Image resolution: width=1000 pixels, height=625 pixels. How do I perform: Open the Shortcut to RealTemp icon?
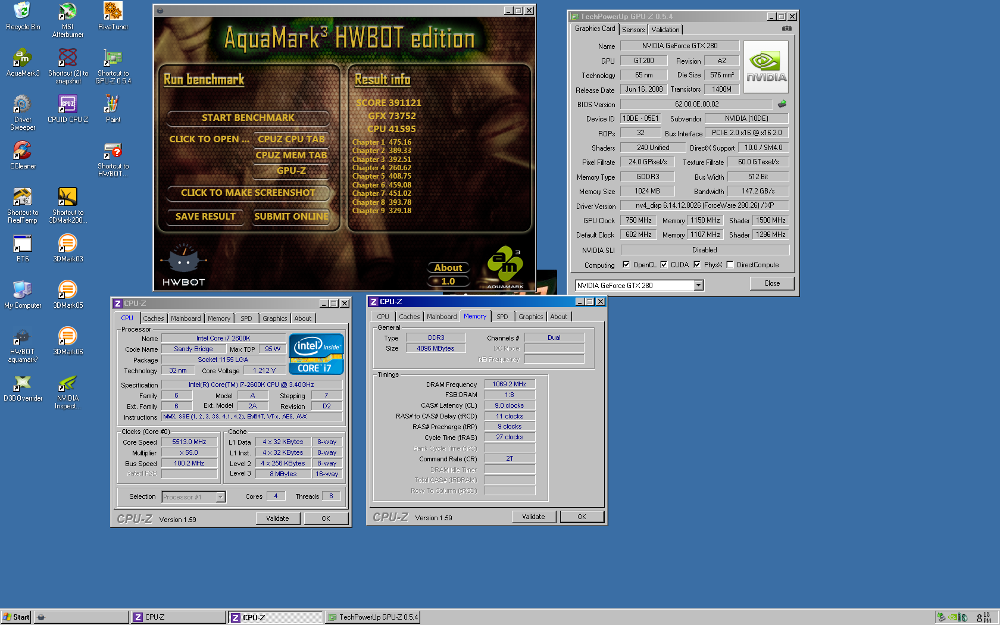22,205
